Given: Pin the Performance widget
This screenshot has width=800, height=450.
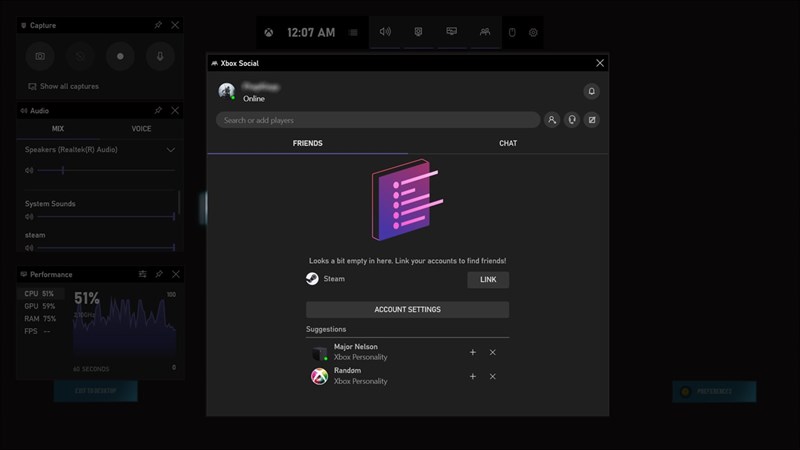Looking at the screenshot, I should (x=159, y=274).
